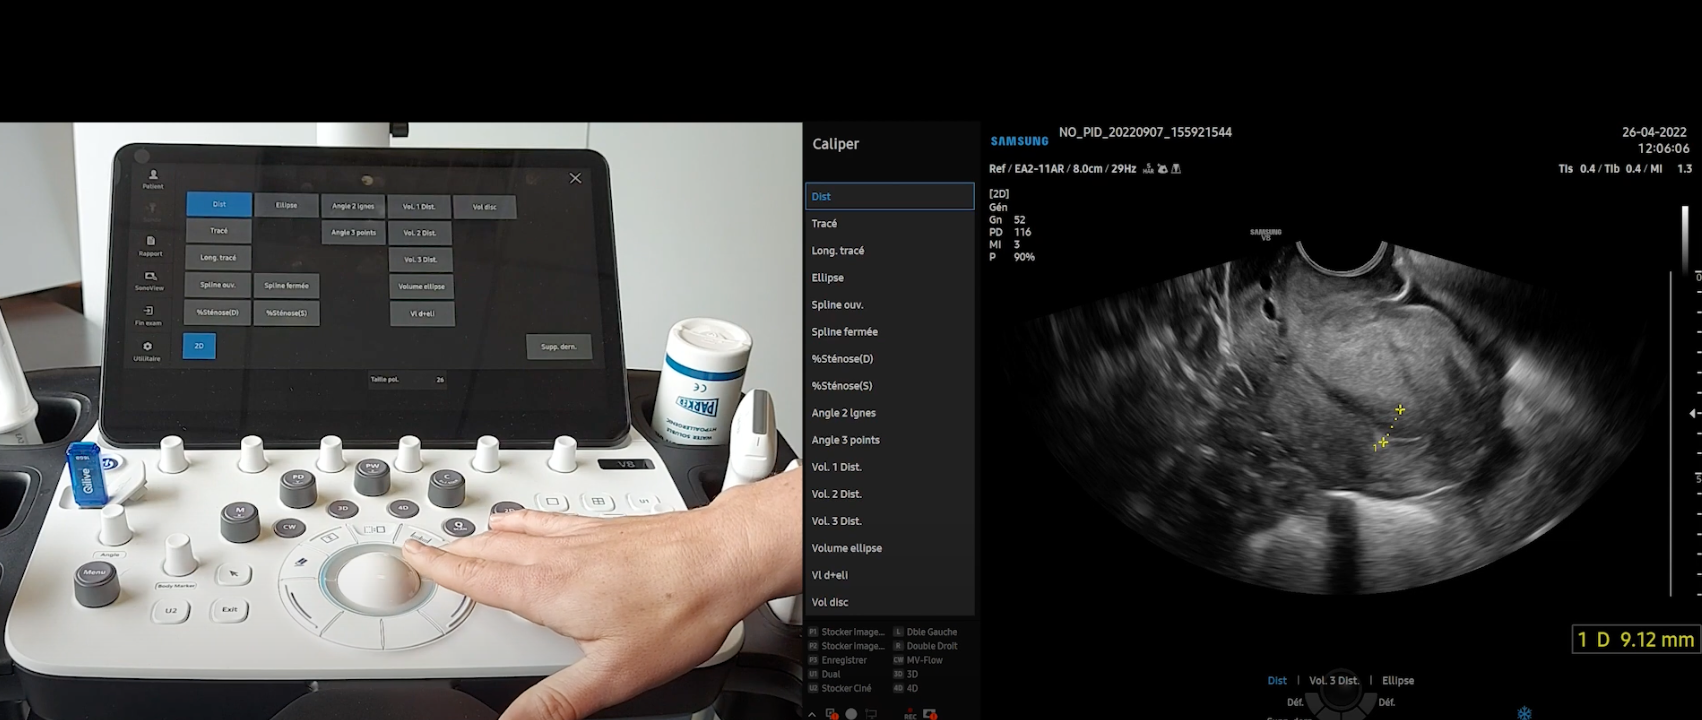
Task: Push the physical U2 key on the console
Action: click(171, 610)
